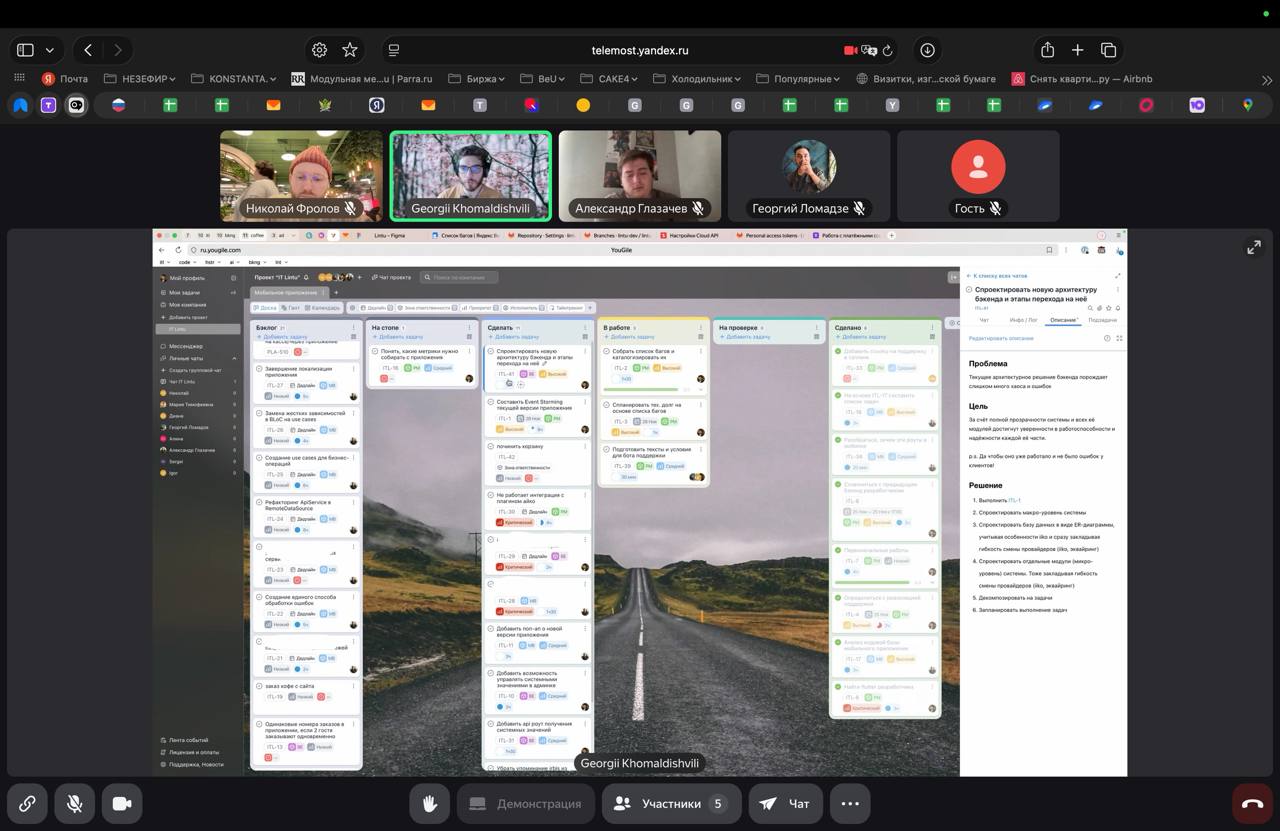Start screen sharing with Демонстрация
This screenshot has height=831, width=1280.
point(525,803)
